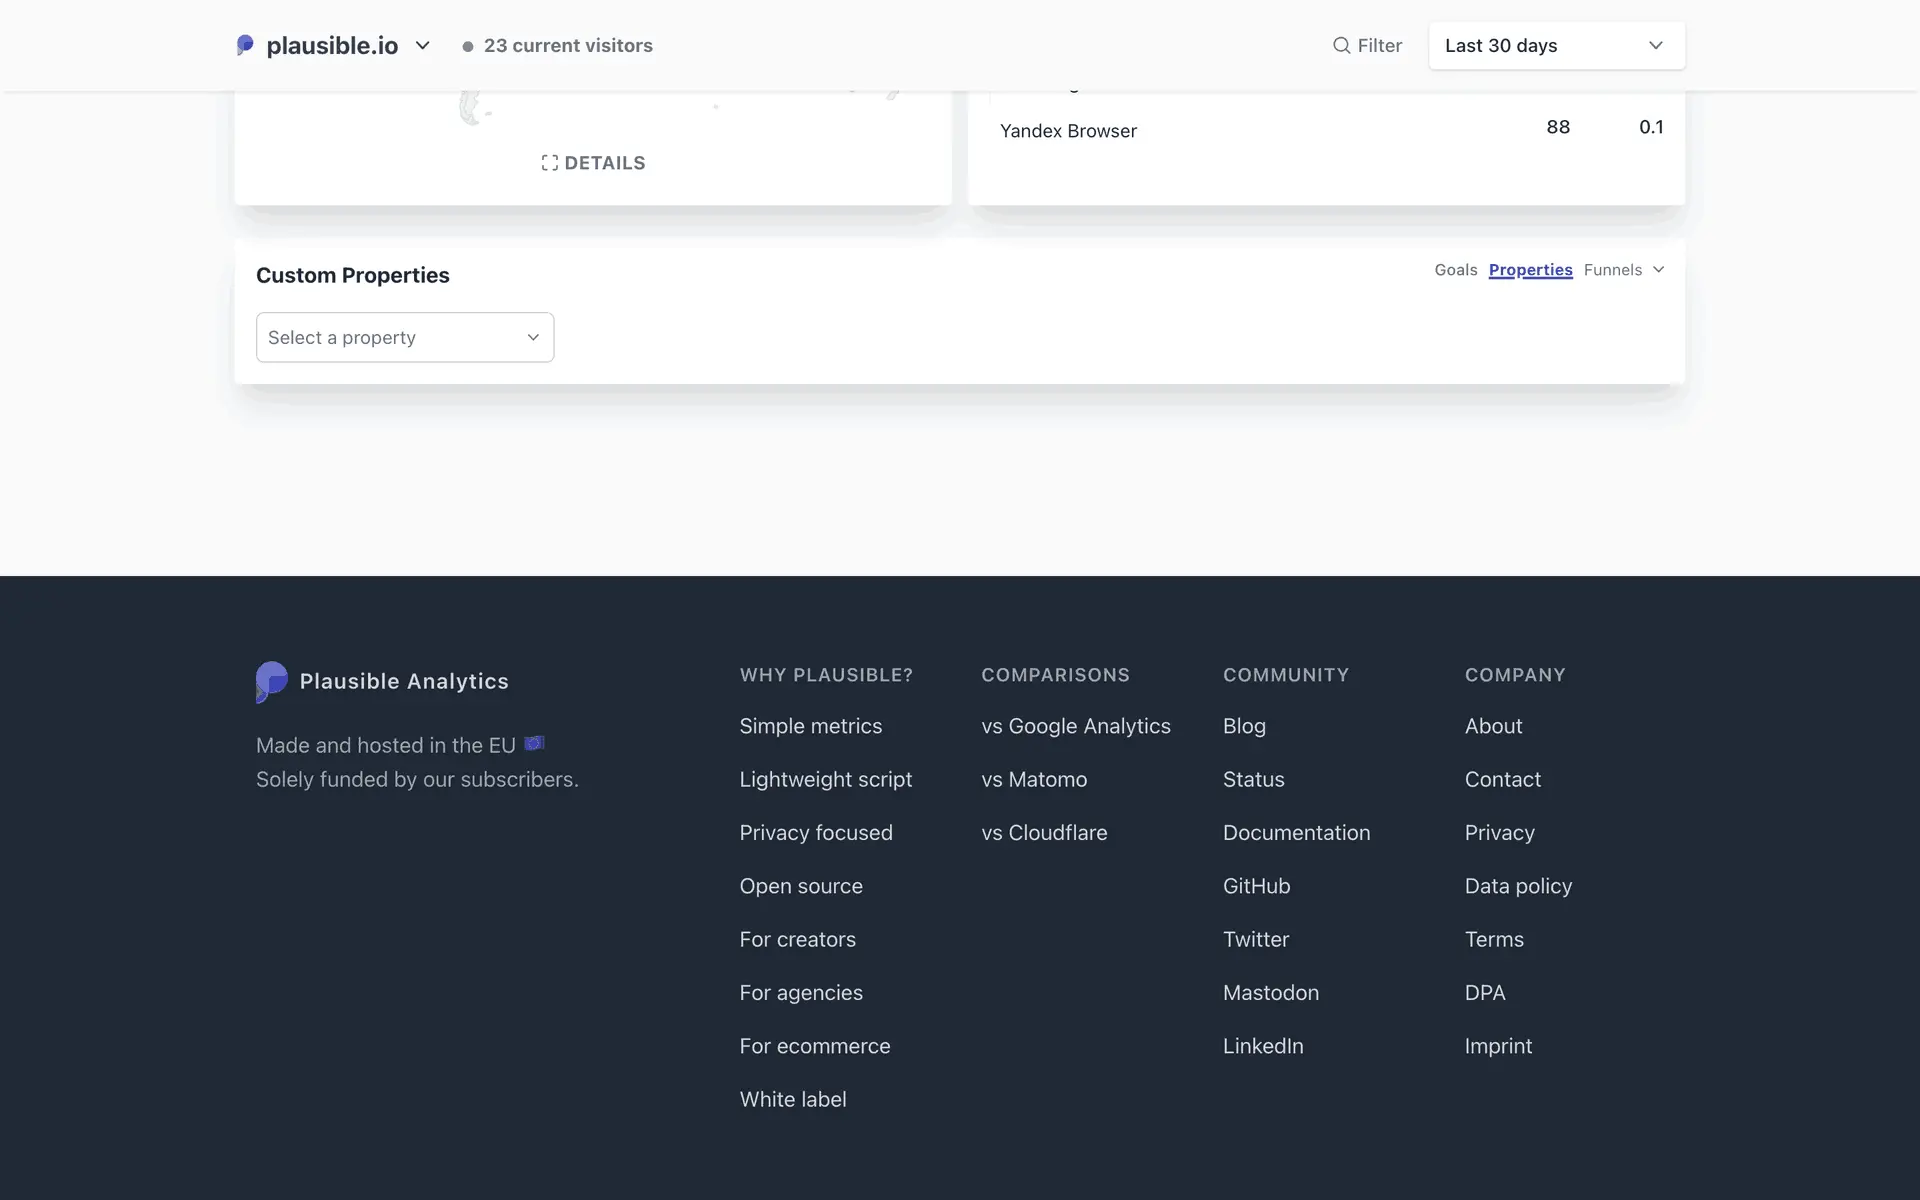
Task: Click the search magnifier Filter icon
Action: click(1341, 45)
